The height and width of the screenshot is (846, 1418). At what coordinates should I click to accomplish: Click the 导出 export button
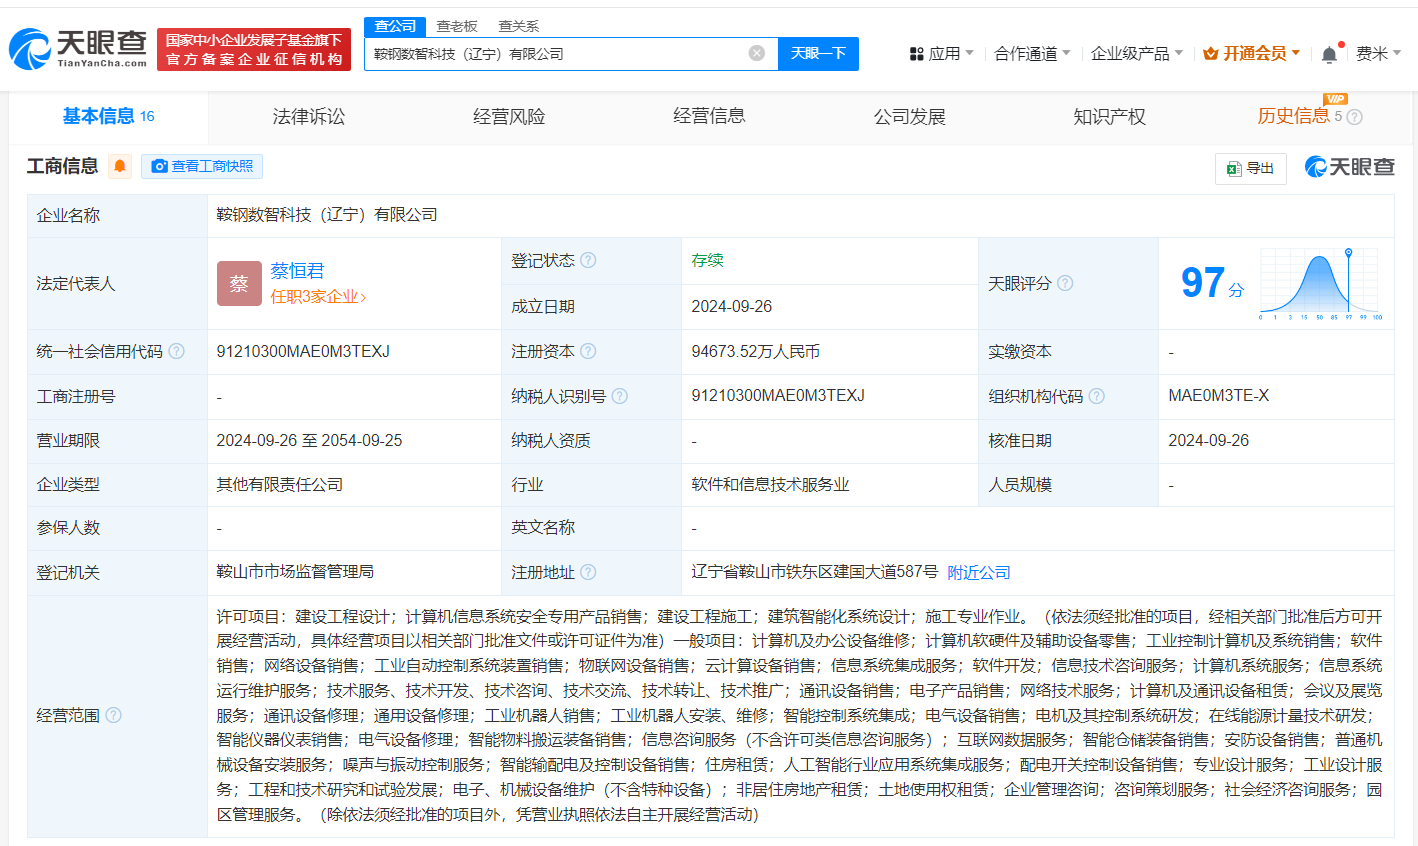(x=1251, y=168)
